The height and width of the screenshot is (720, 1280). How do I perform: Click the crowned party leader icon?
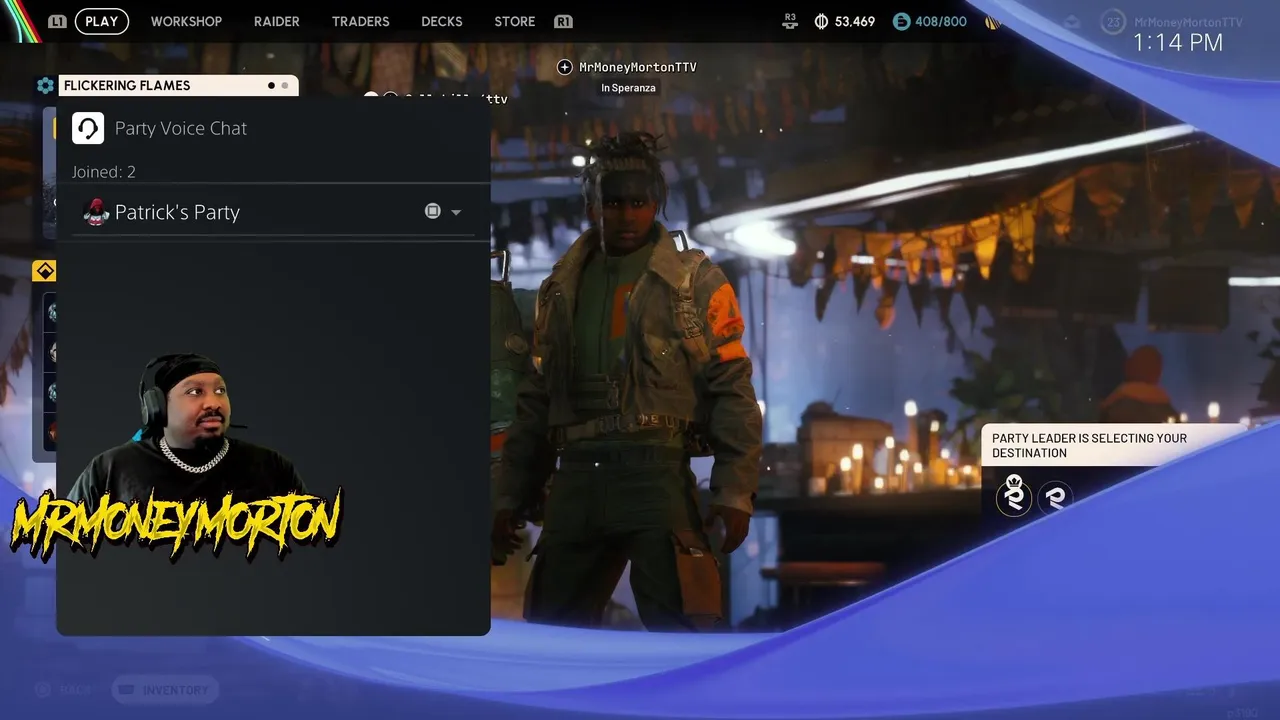pos(1014,496)
